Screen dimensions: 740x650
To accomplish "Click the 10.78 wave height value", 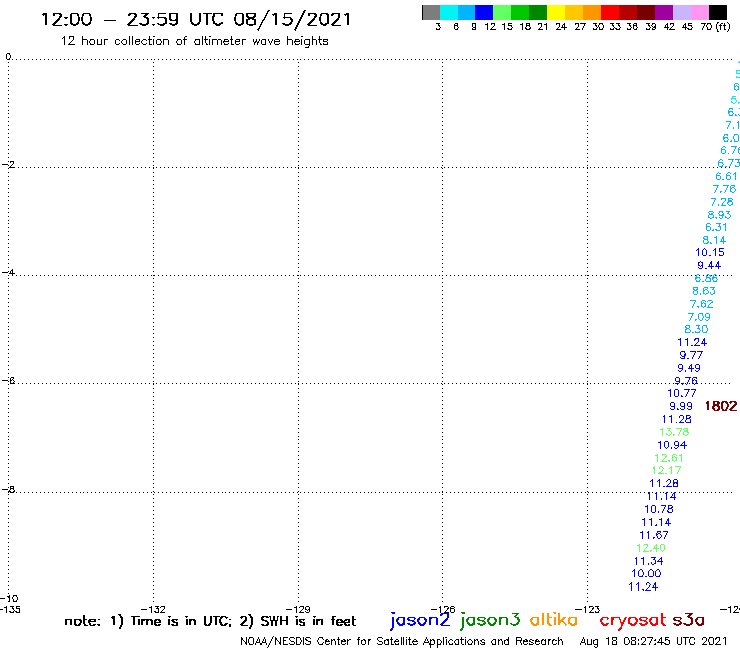I will click(659, 509).
